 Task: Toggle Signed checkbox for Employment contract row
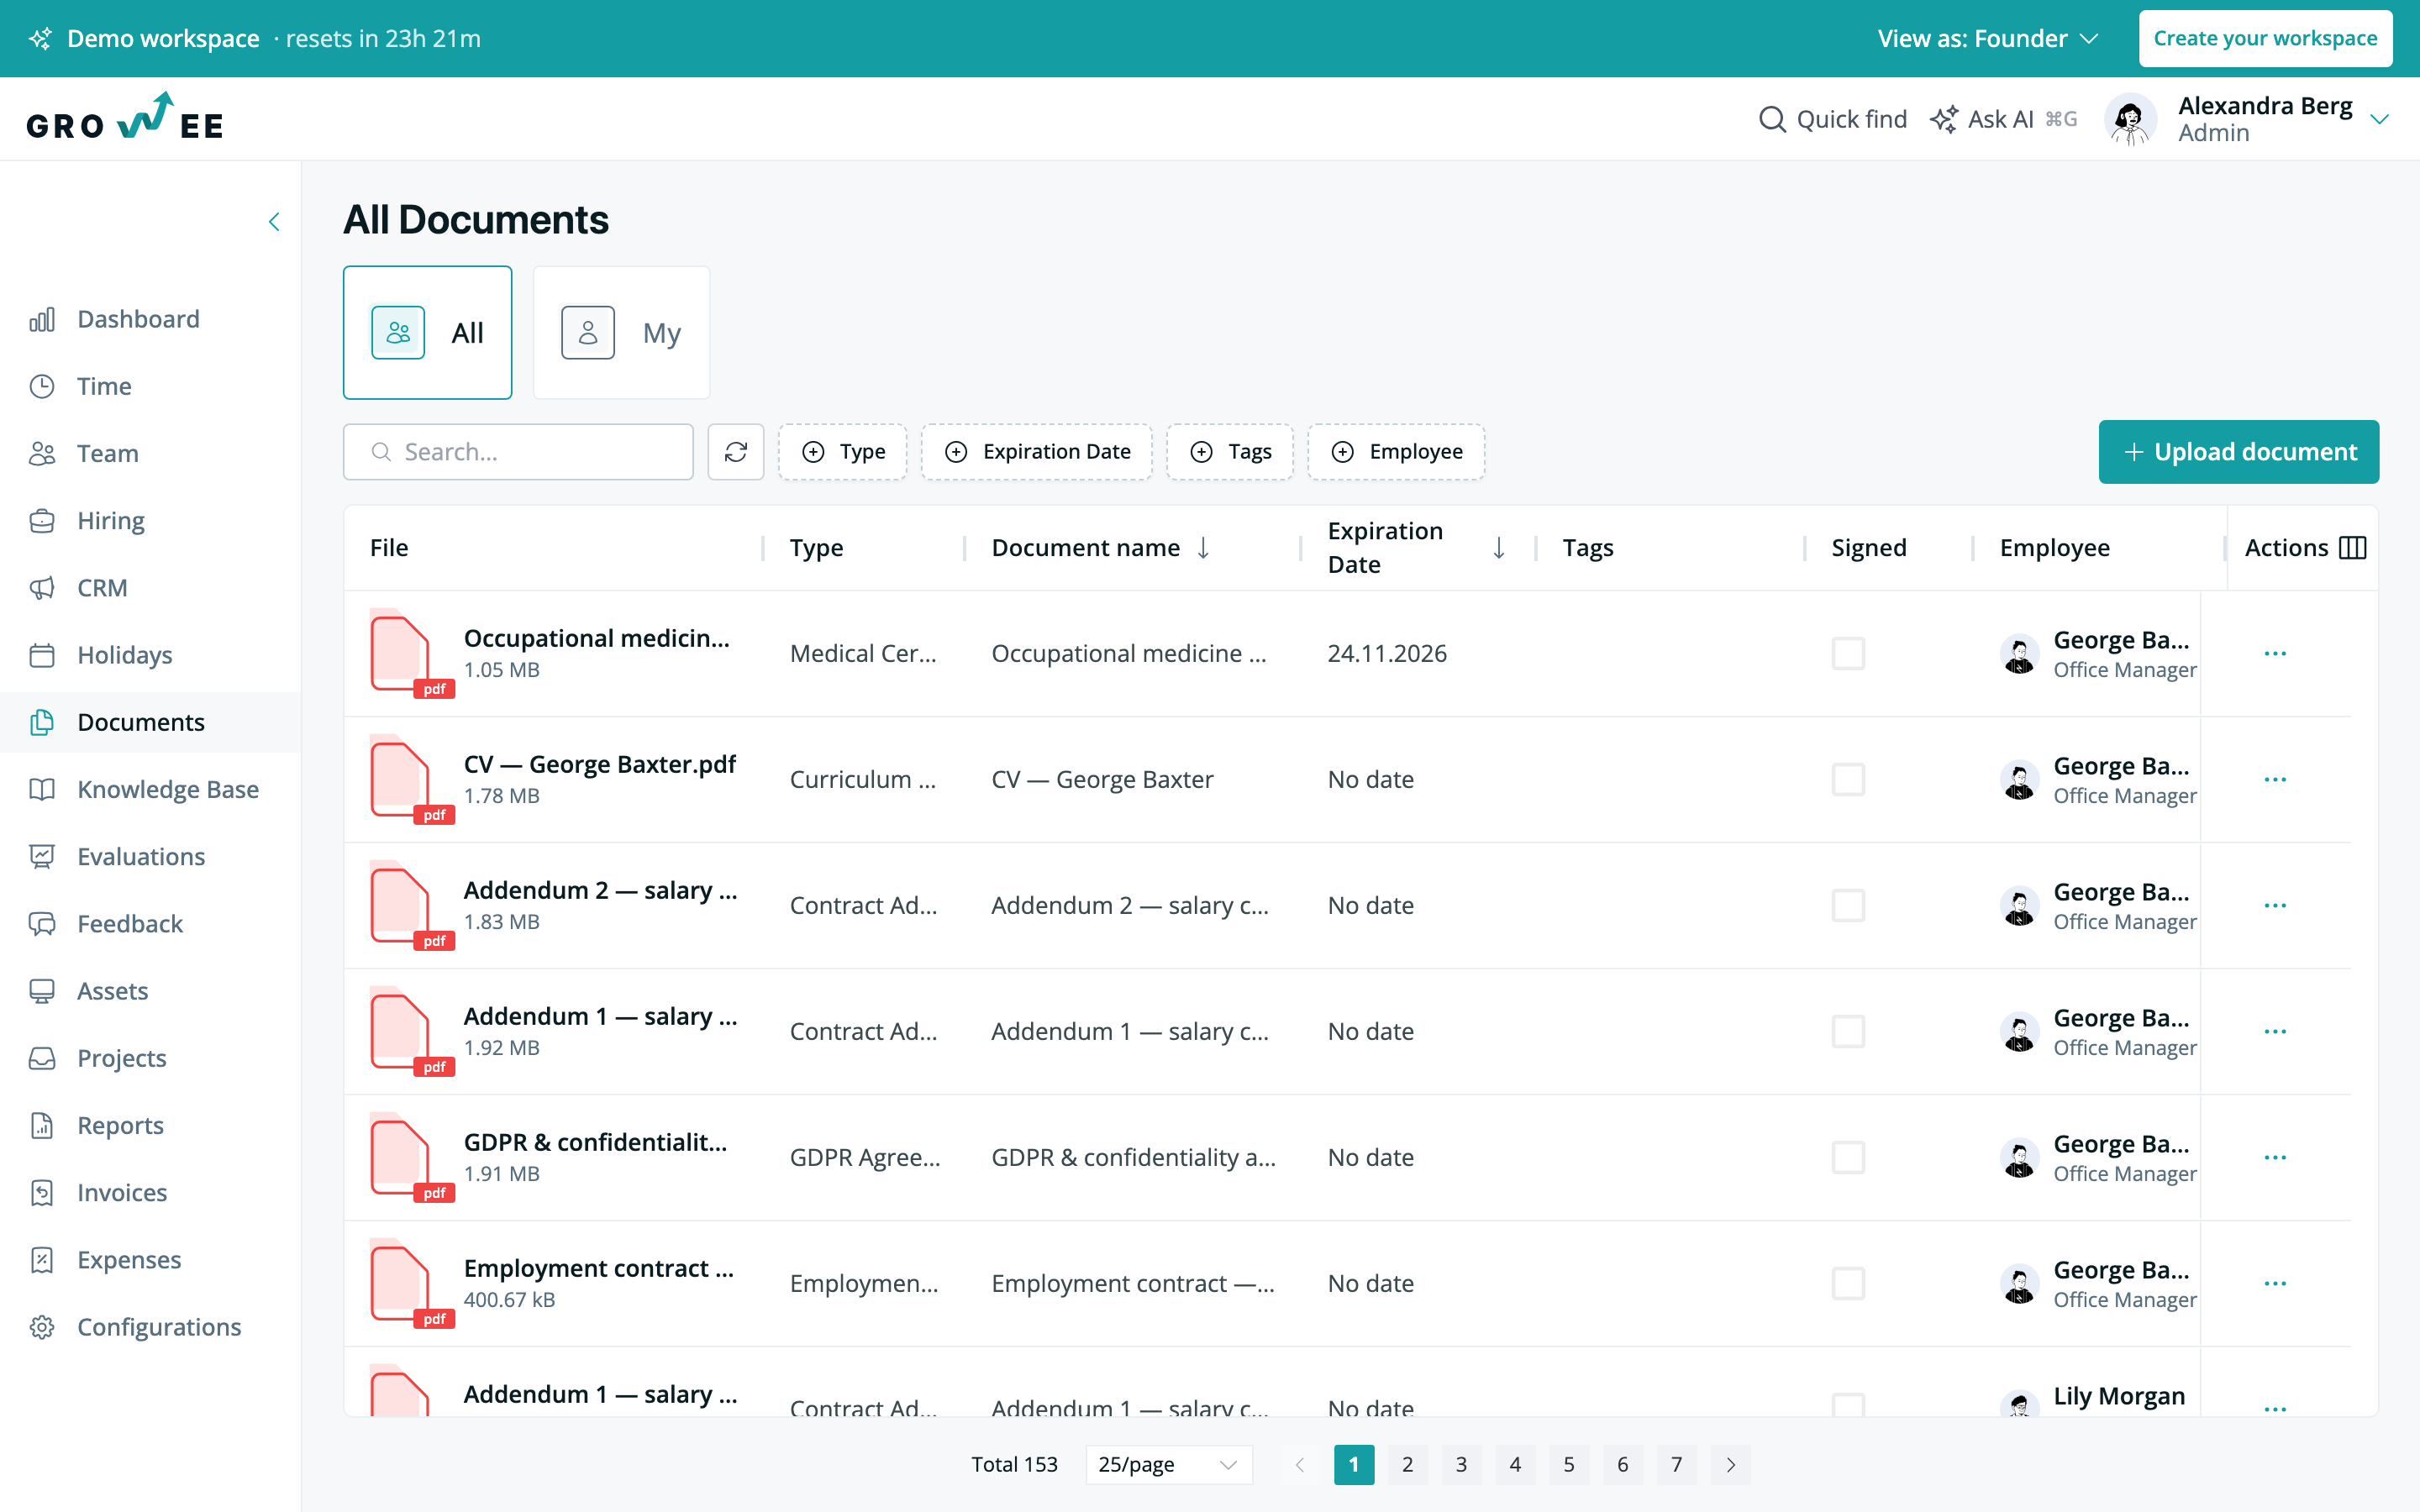pyautogui.click(x=1848, y=1284)
